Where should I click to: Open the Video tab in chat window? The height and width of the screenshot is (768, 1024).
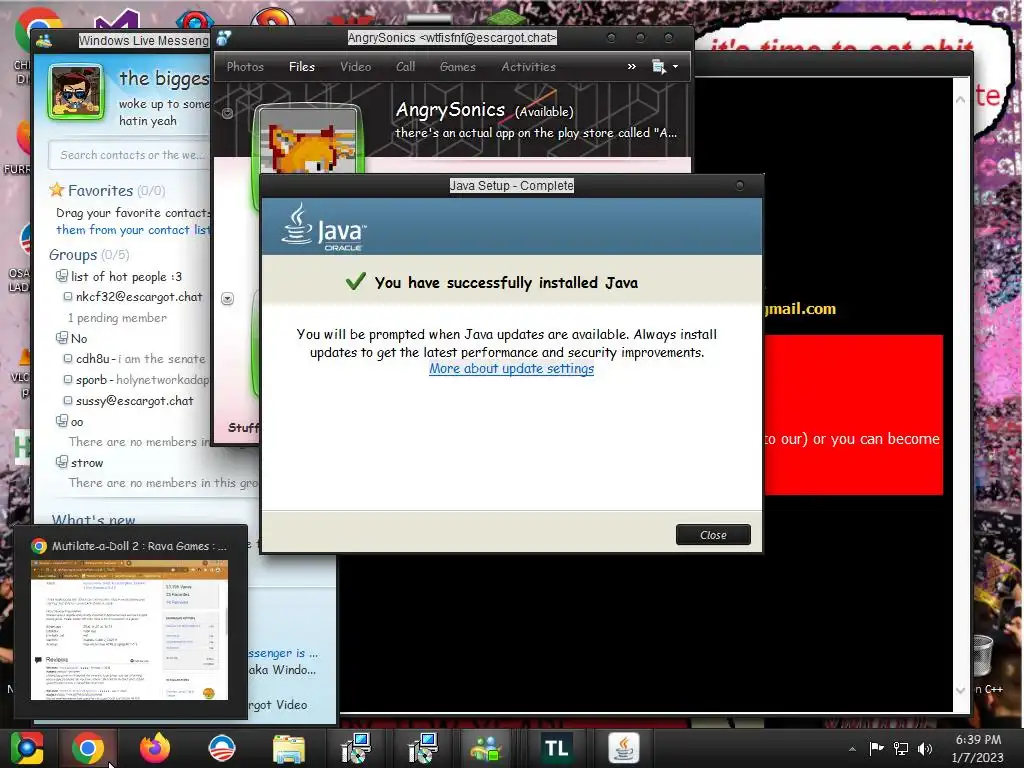(355, 67)
